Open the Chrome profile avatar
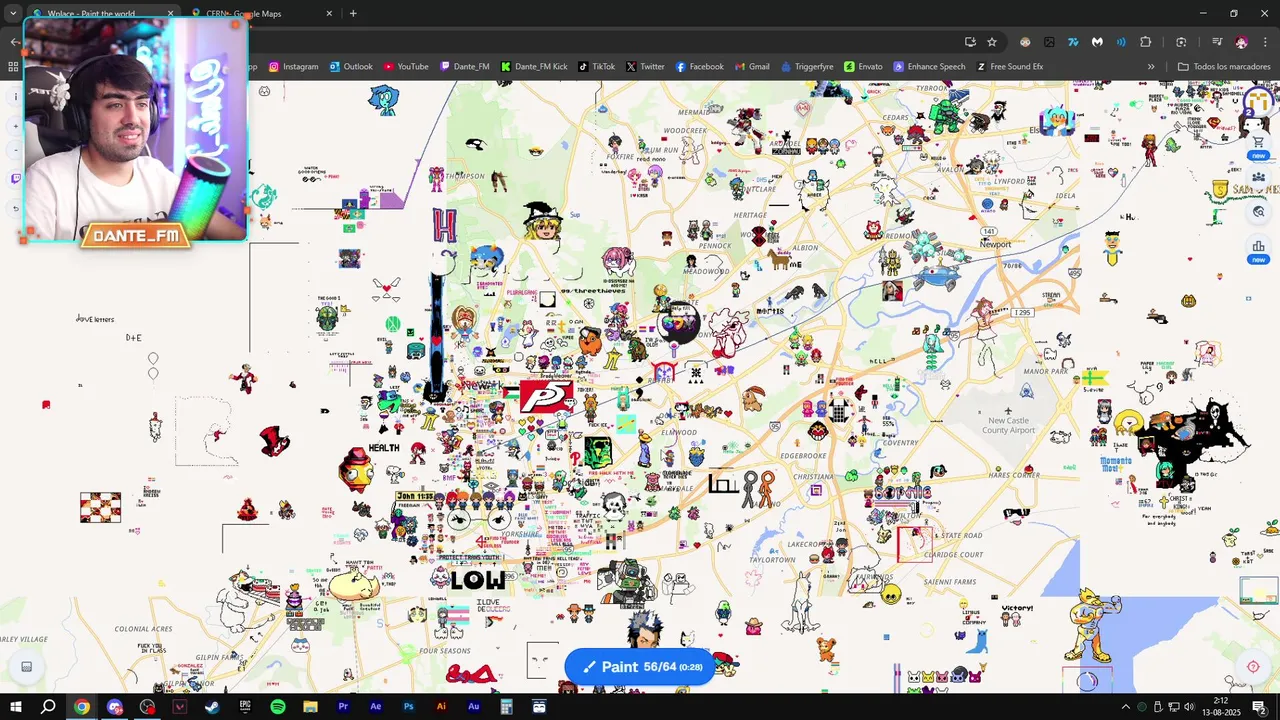The image size is (1280, 720). pyautogui.click(x=1241, y=42)
